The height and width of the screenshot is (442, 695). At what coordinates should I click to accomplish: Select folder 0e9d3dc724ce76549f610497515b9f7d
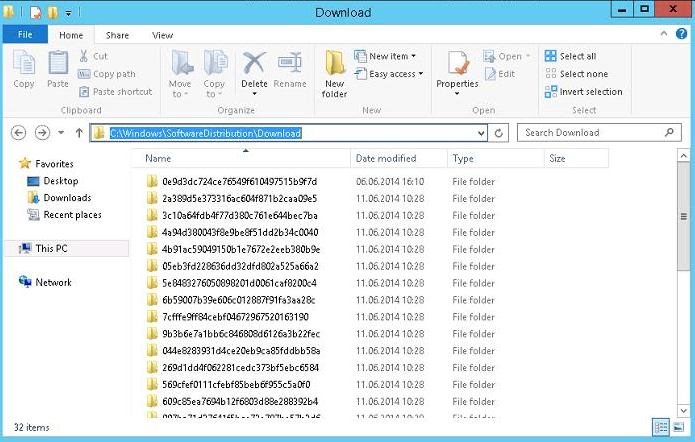[x=232, y=181]
